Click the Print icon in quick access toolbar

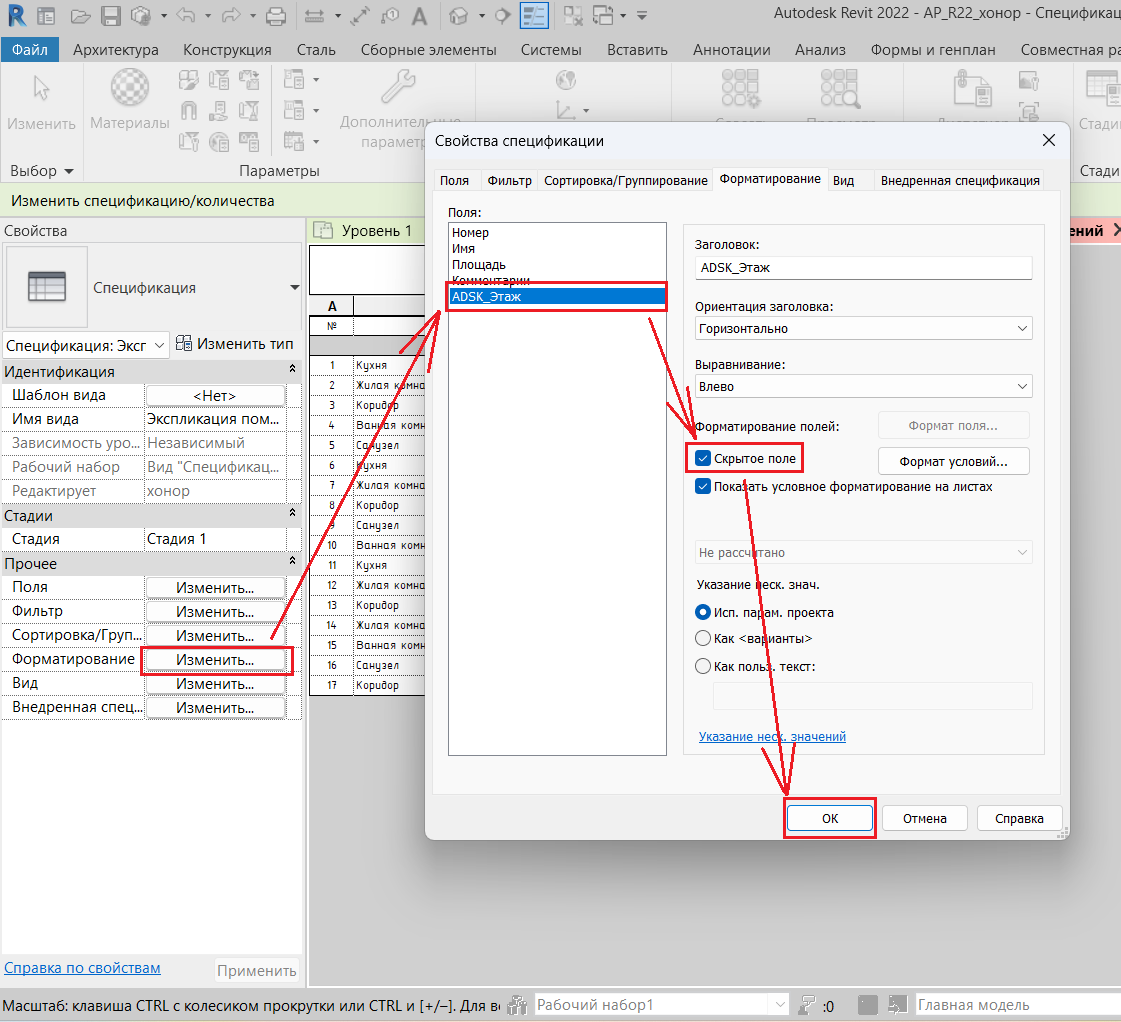click(x=277, y=16)
